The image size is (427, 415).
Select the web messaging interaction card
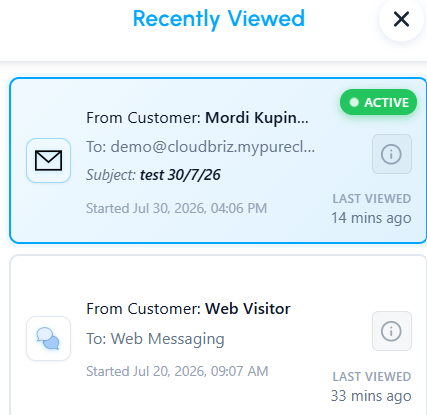(x=218, y=335)
